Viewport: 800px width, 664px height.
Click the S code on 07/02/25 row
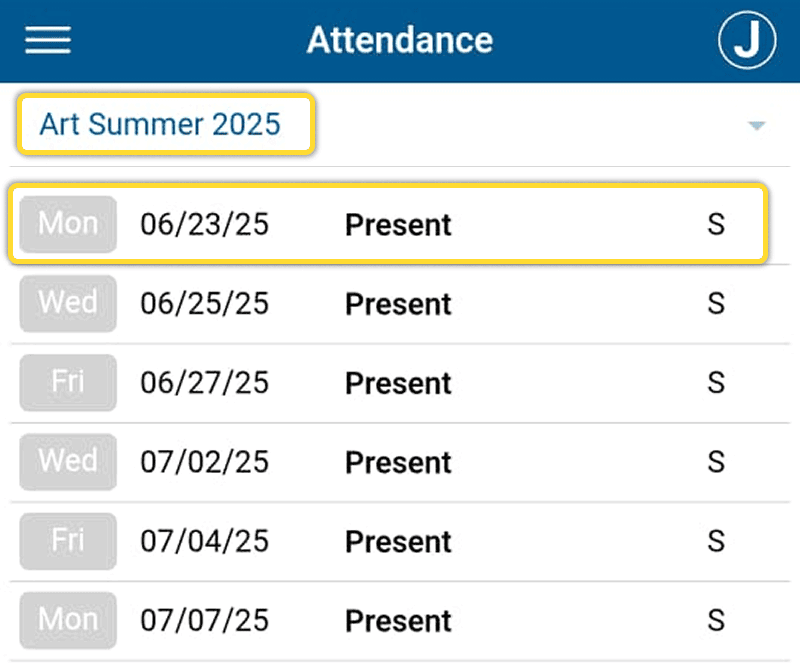[715, 462]
